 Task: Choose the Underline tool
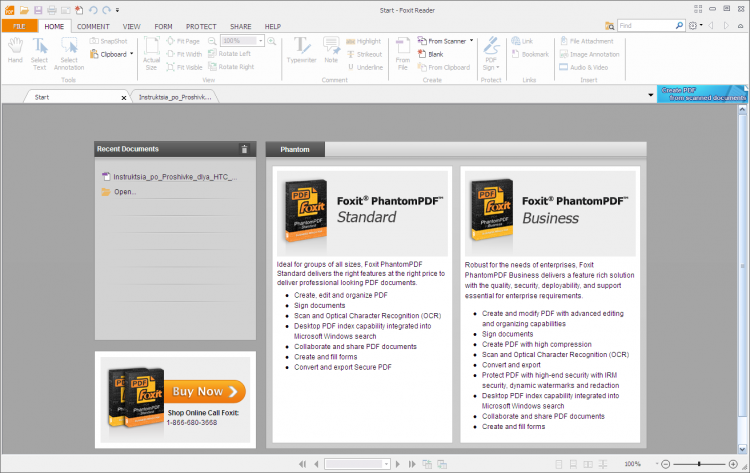tap(365, 67)
